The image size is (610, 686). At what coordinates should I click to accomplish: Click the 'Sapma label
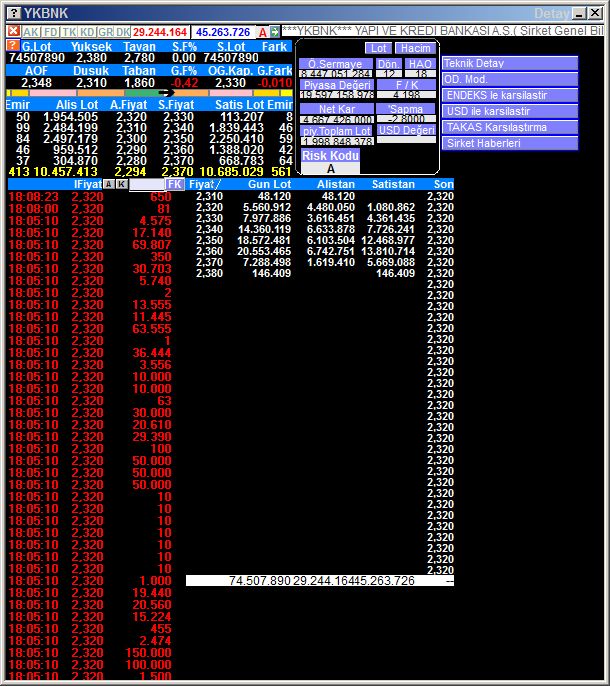pos(406,109)
